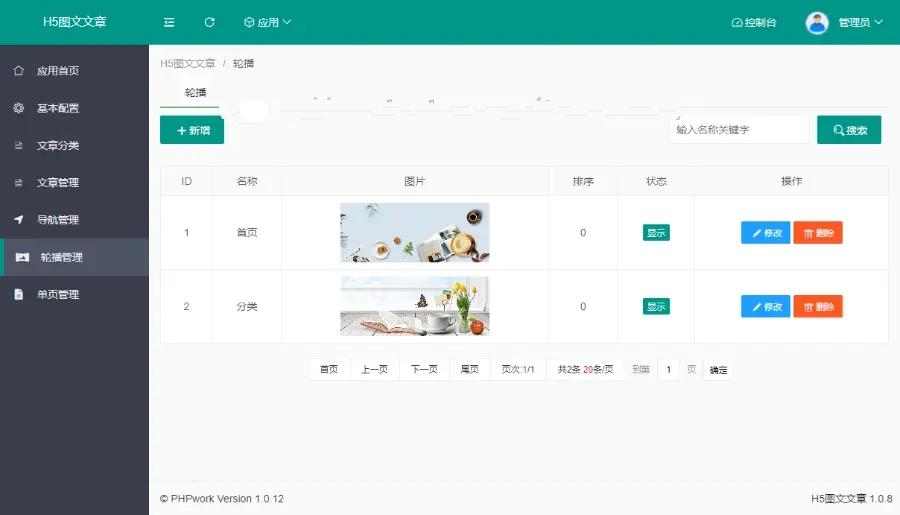
Task: Click 修改 for the 首页 row
Action: coord(766,233)
